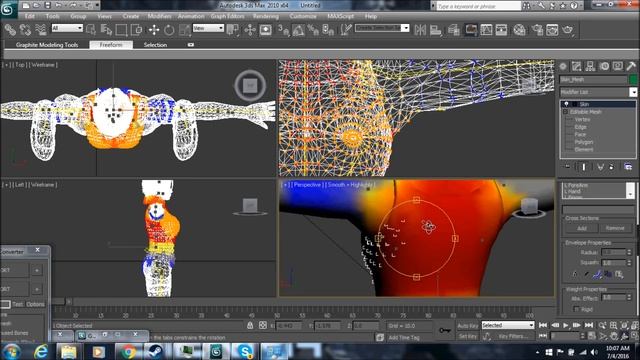Open the selection filter All dropdown
The width and height of the screenshot is (640, 360).
67,28
